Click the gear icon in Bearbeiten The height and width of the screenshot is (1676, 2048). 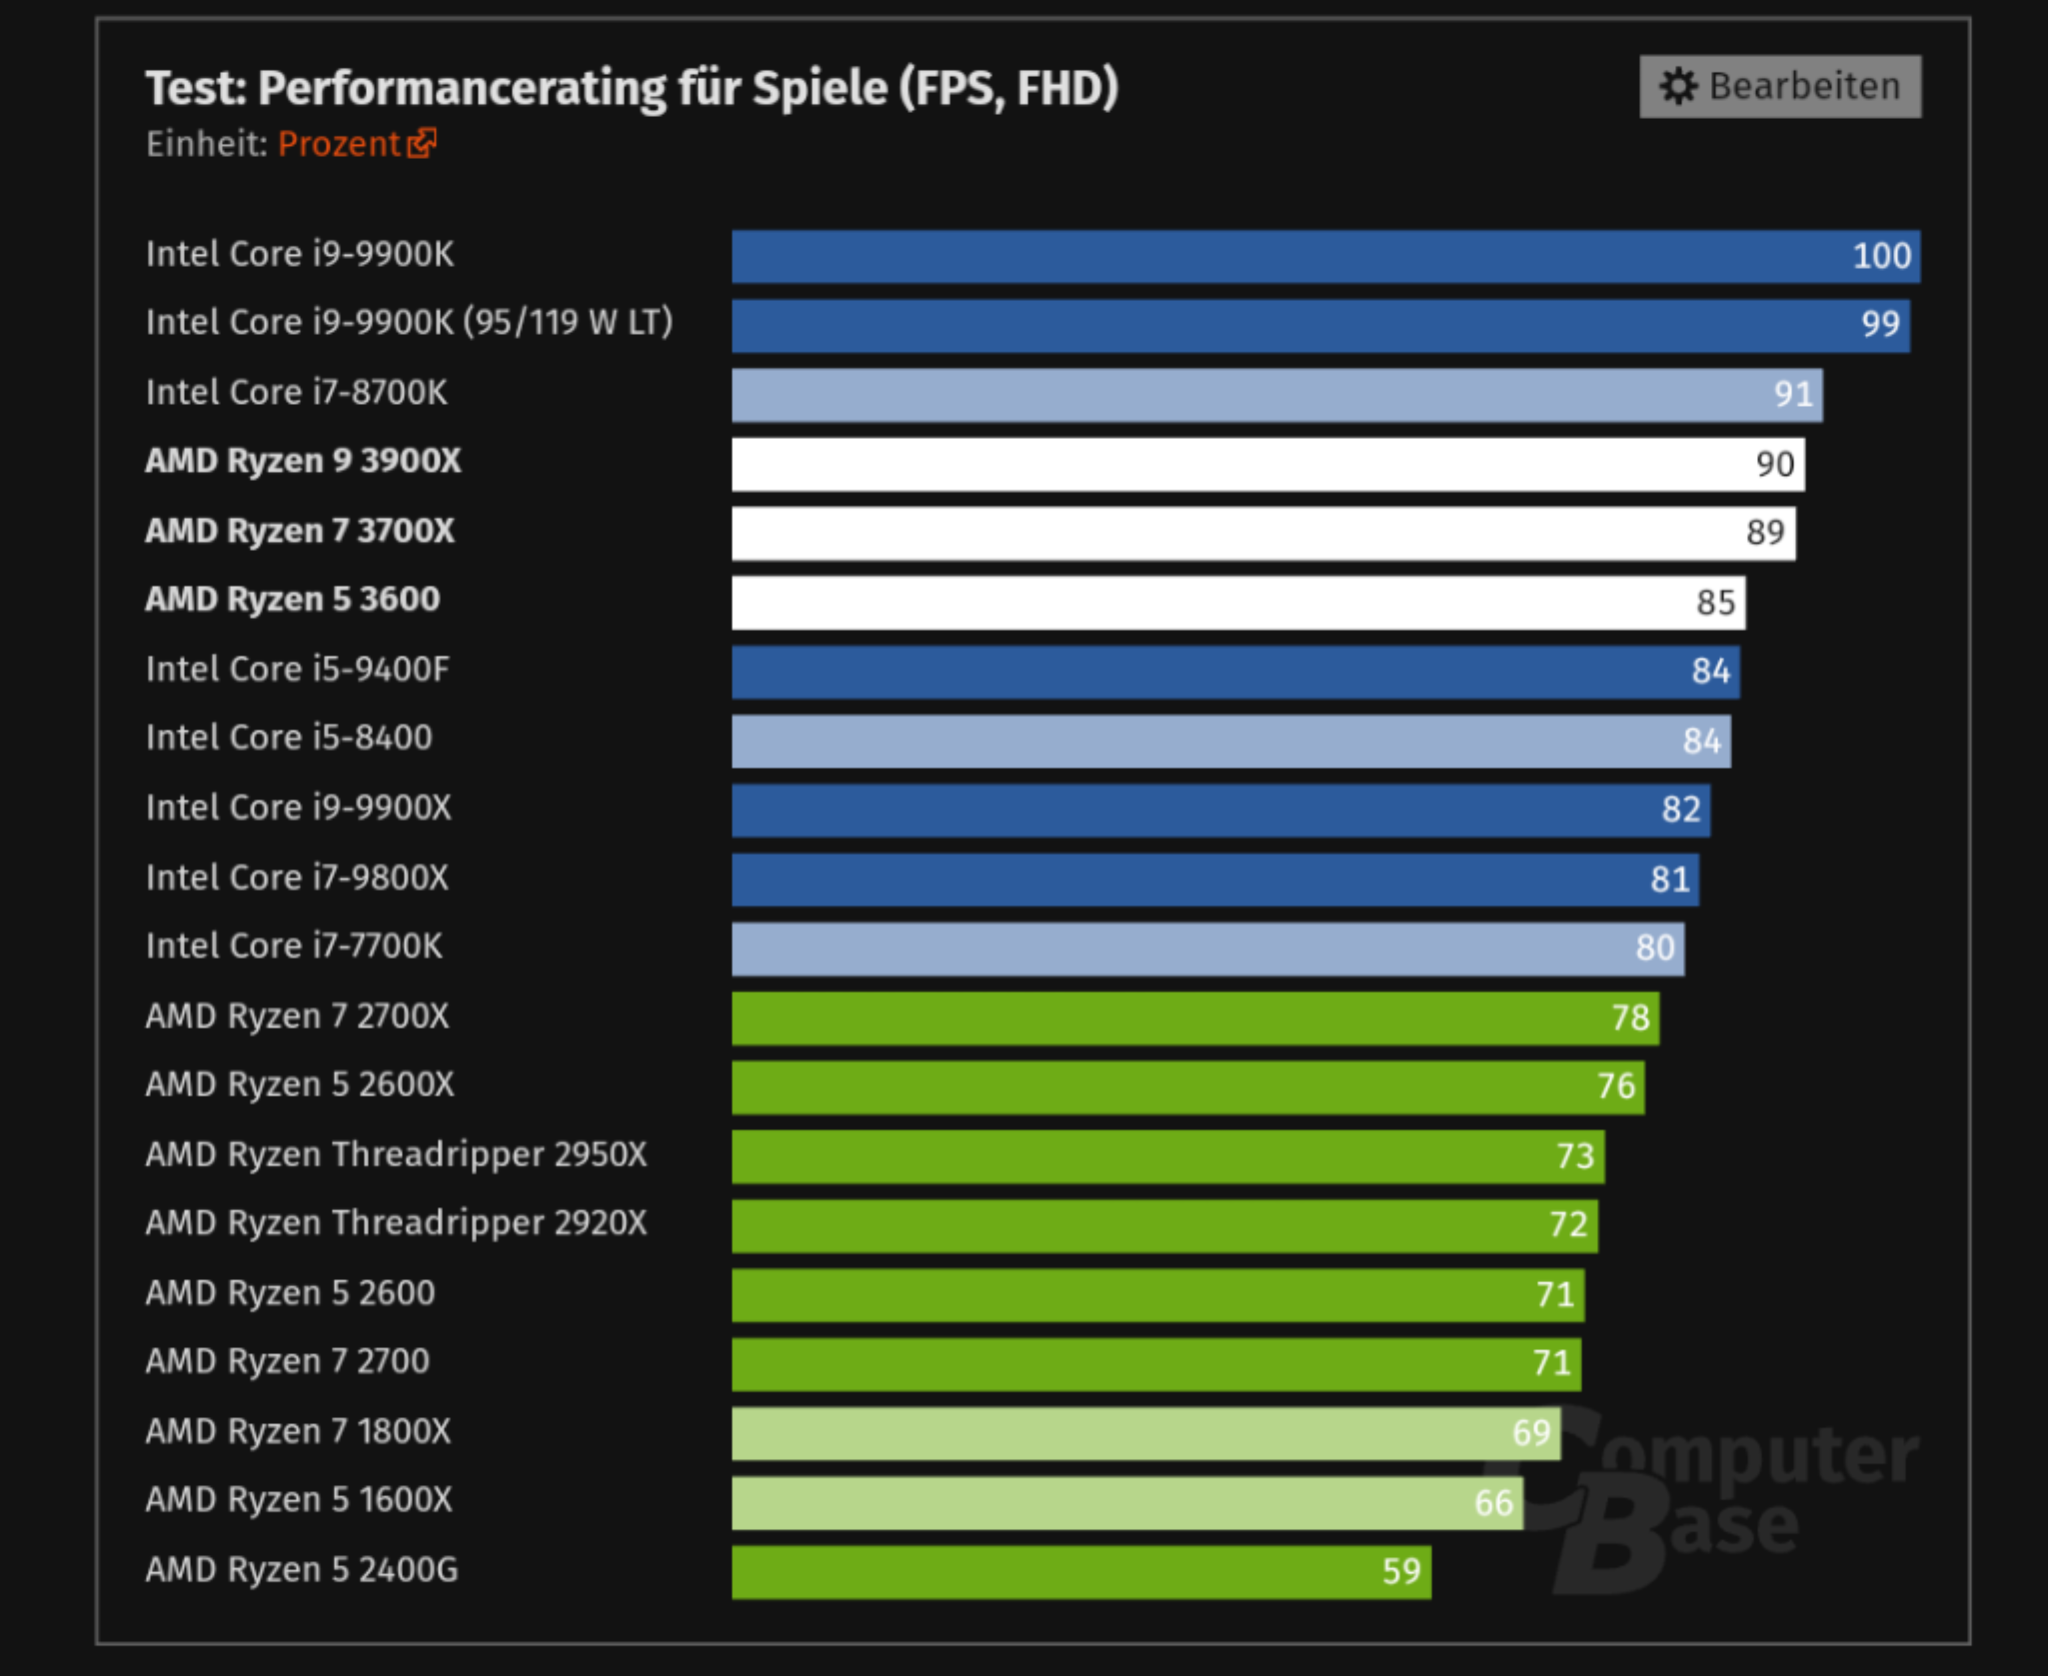(1679, 87)
